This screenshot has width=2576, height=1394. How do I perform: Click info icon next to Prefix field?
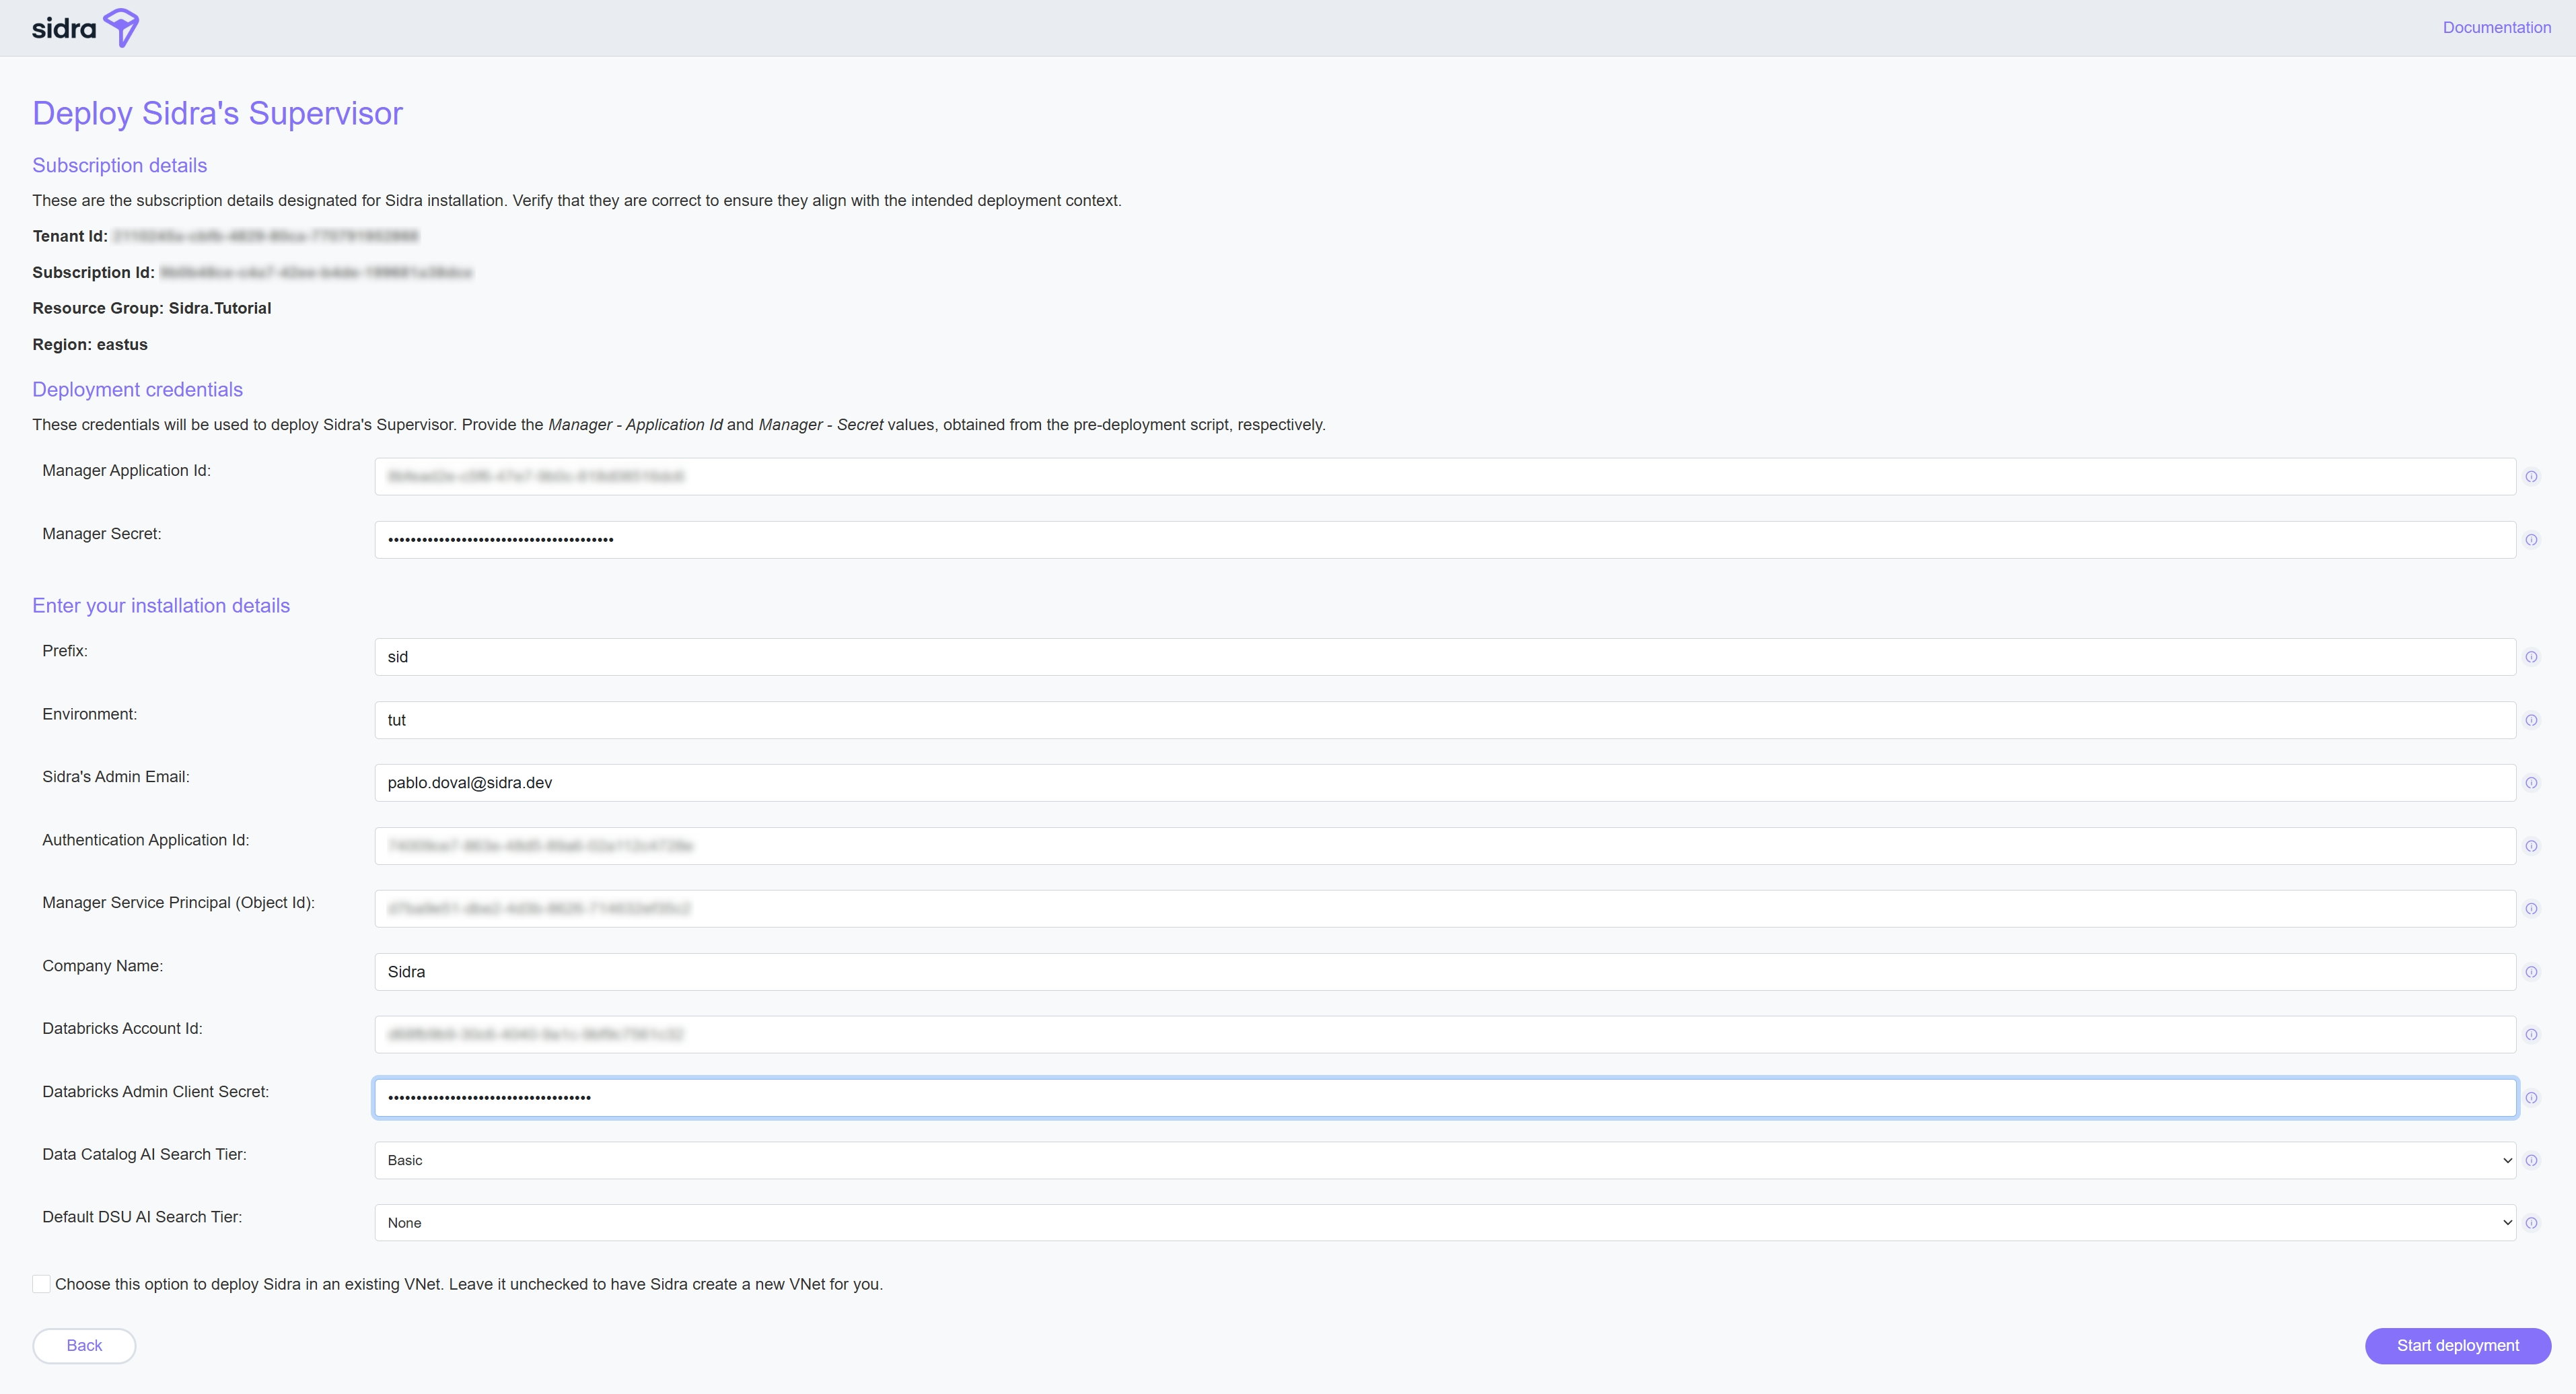tap(2531, 657)
